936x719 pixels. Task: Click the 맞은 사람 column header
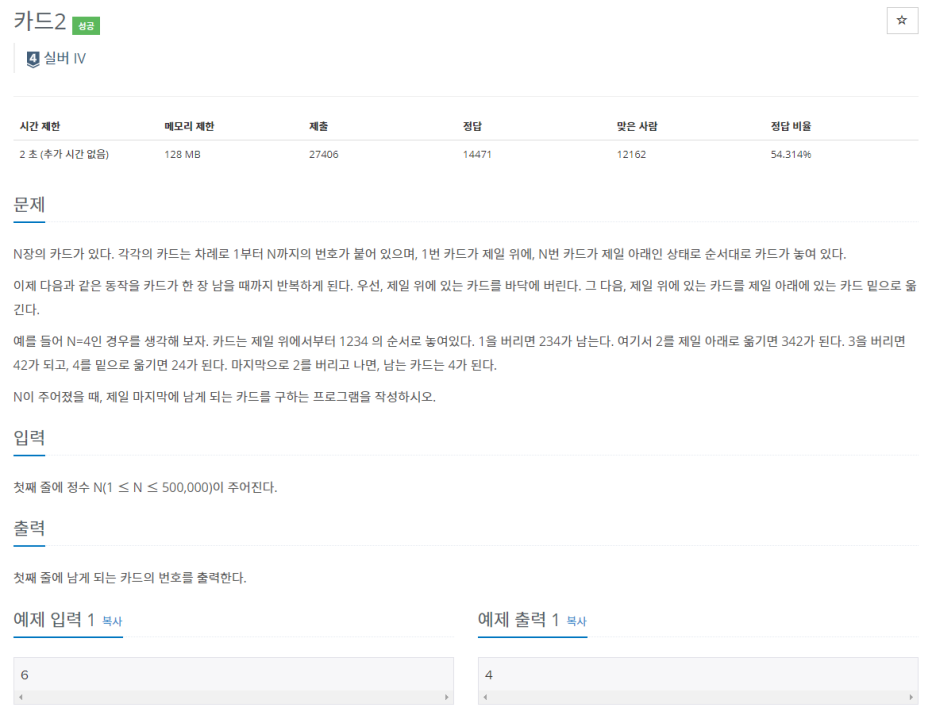637,126
